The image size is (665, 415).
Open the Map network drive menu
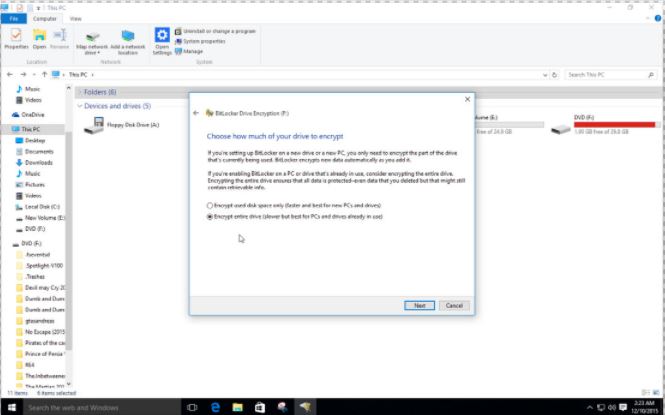click(92, 42)
